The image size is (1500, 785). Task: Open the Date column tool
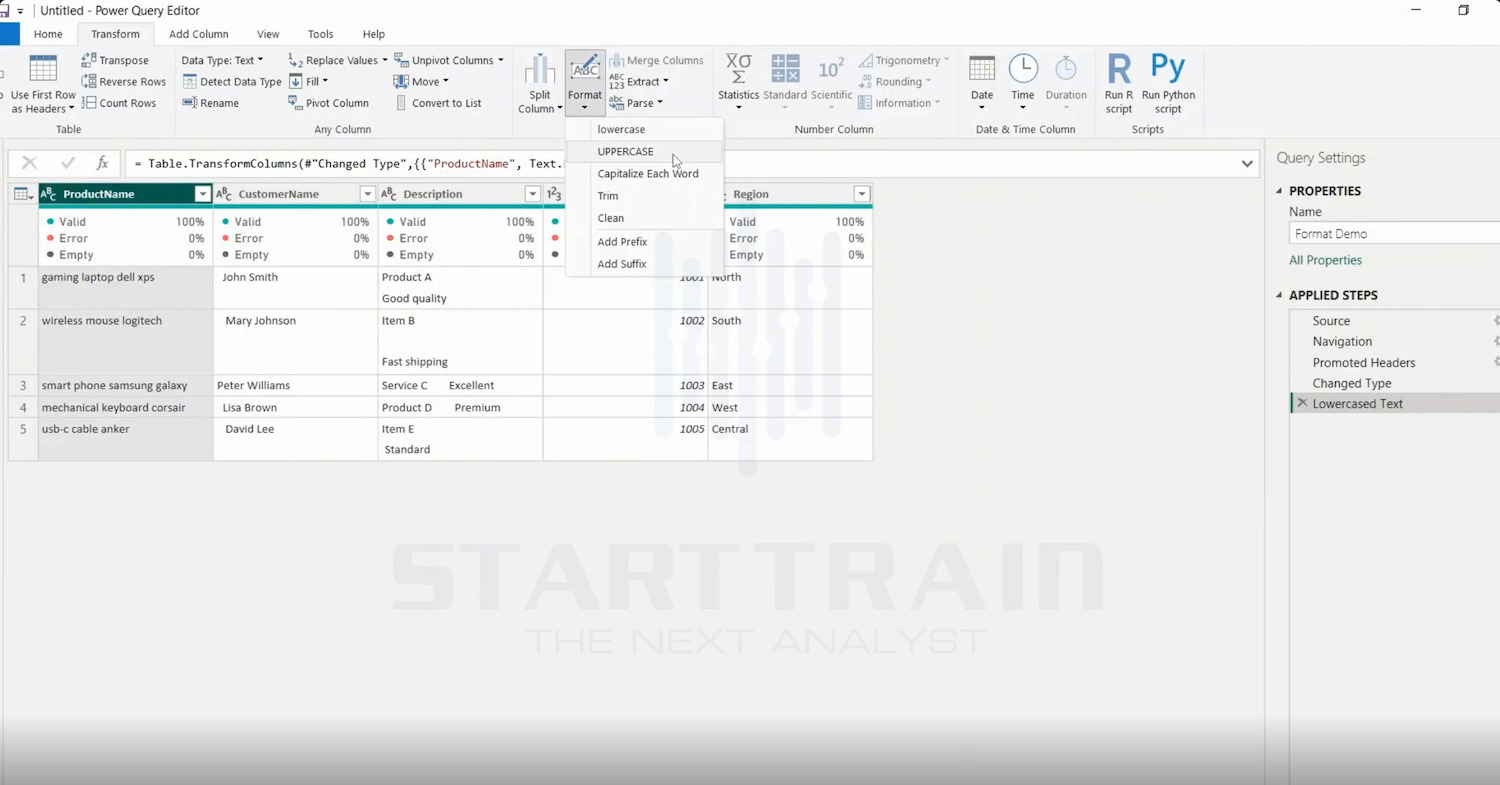coord(982,84)
